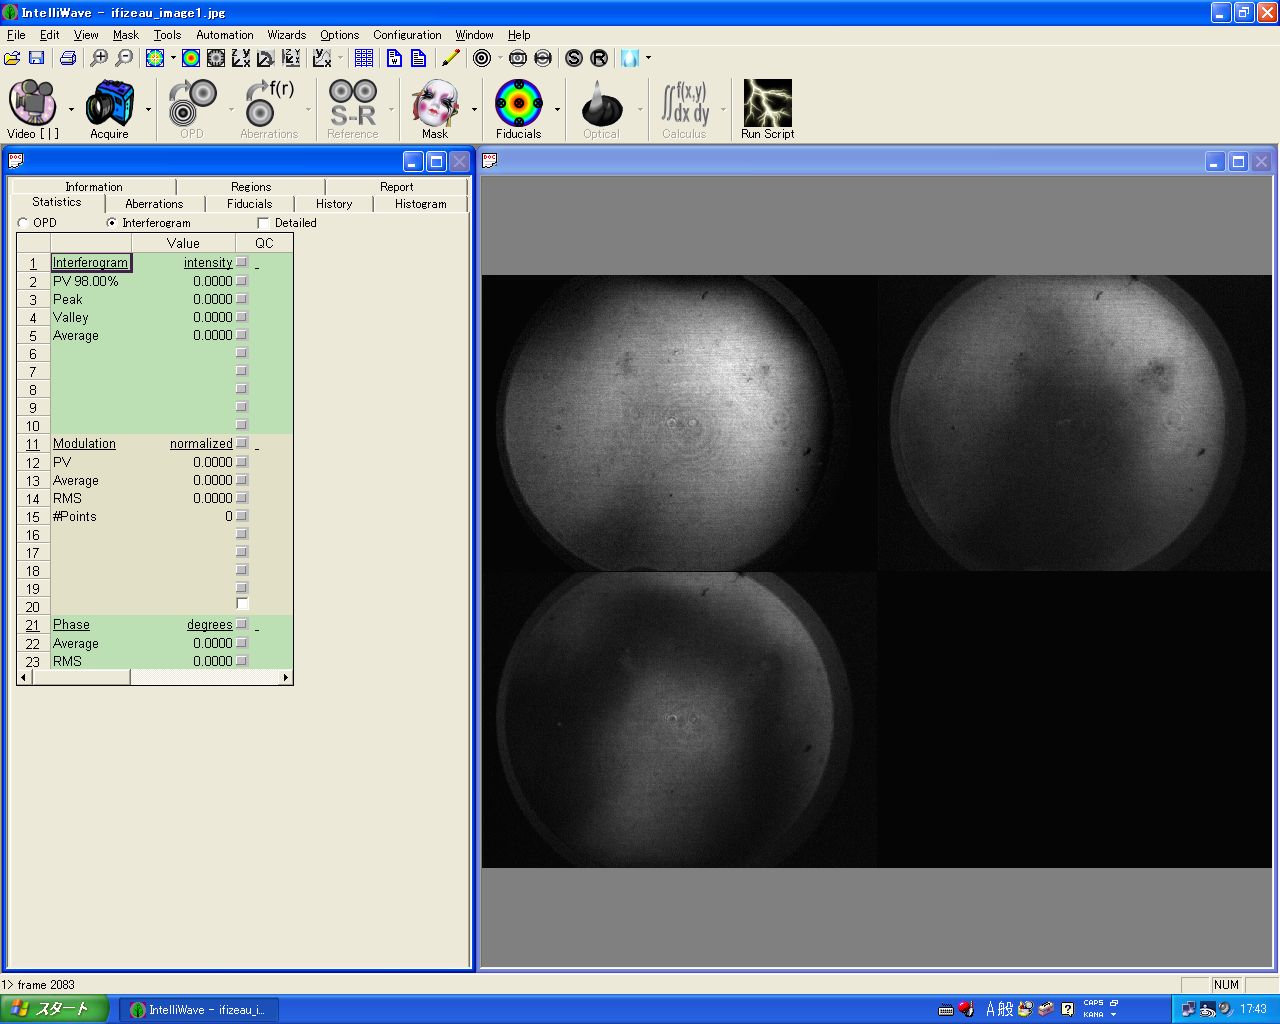
Task: Toggle QC checkbox in Peak row
Action: (241, 299)
